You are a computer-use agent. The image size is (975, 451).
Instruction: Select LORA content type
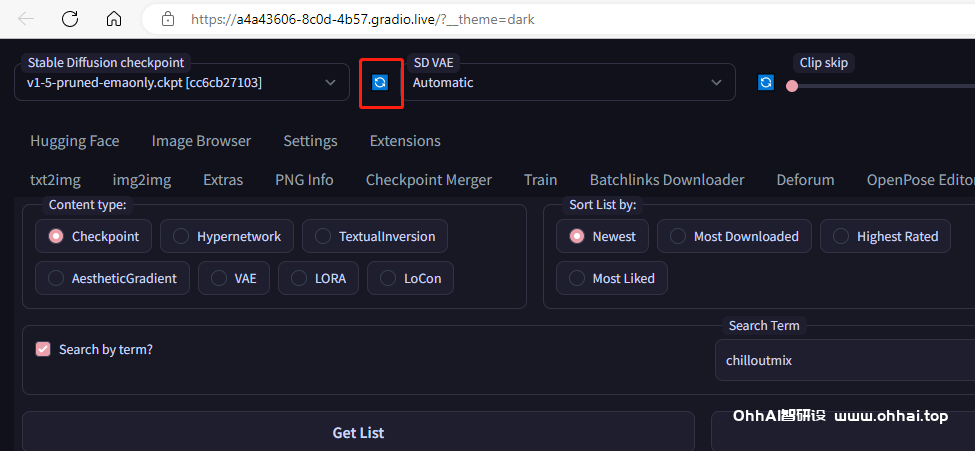click(318, 278)
